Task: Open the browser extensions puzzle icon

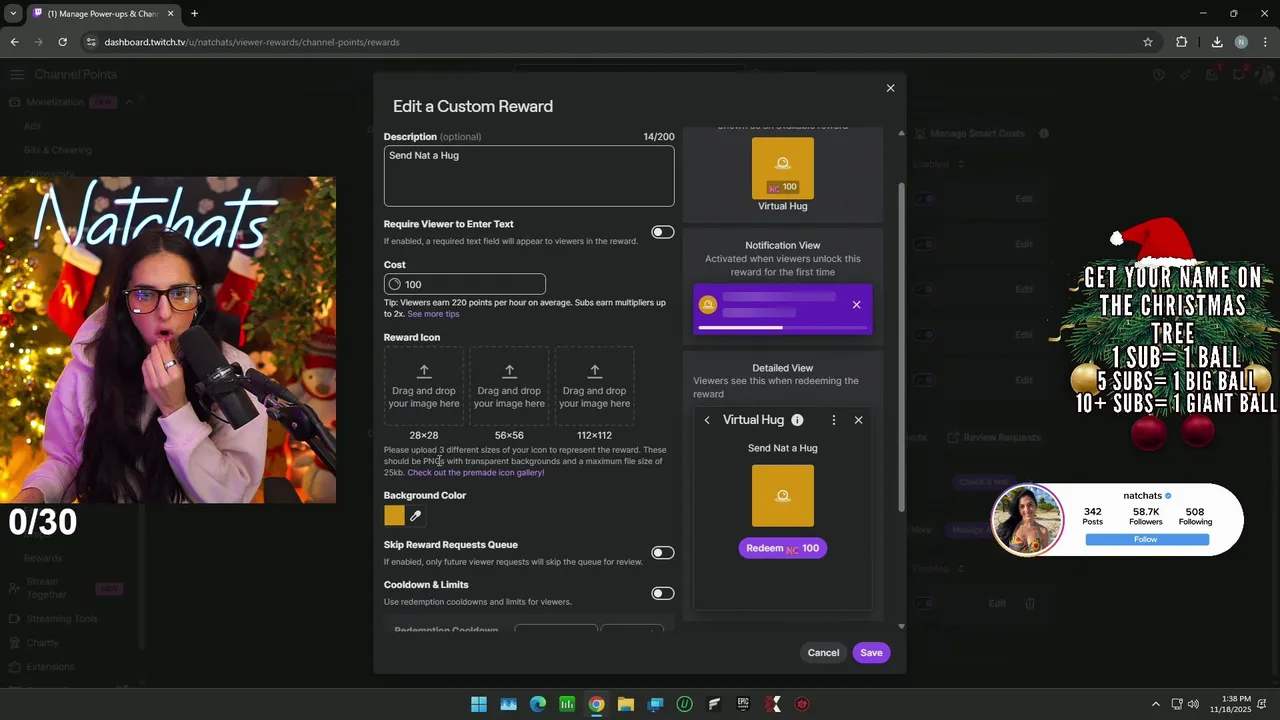Action: [x=1182, y=42]
